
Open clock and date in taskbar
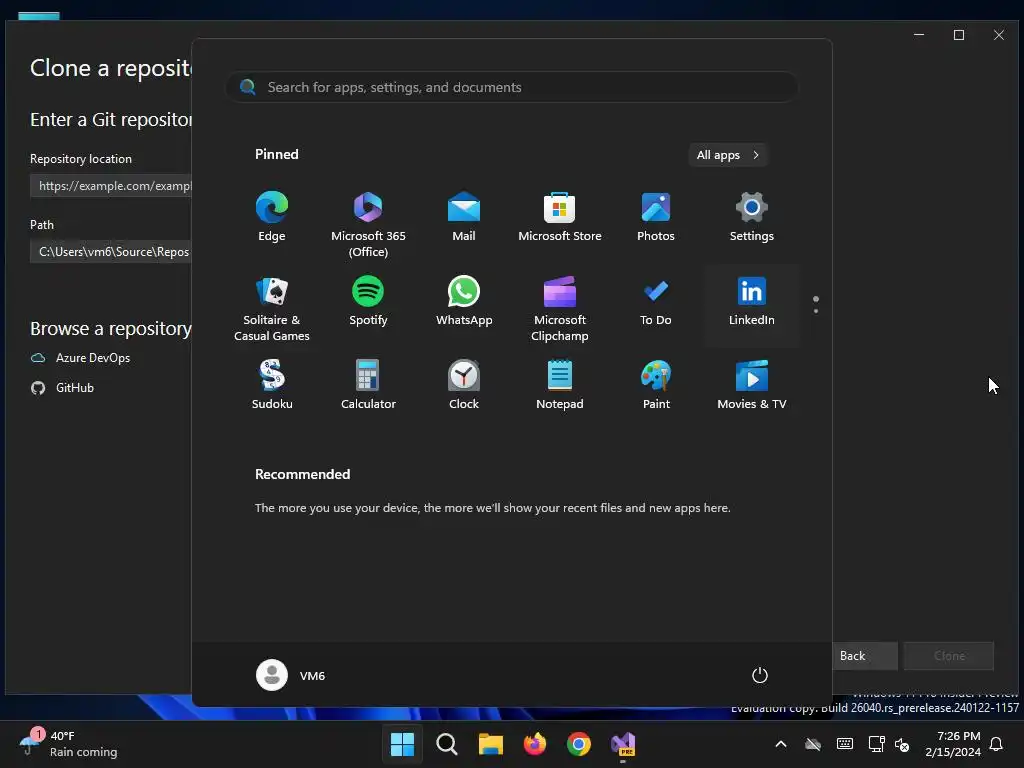pos(952,744)
